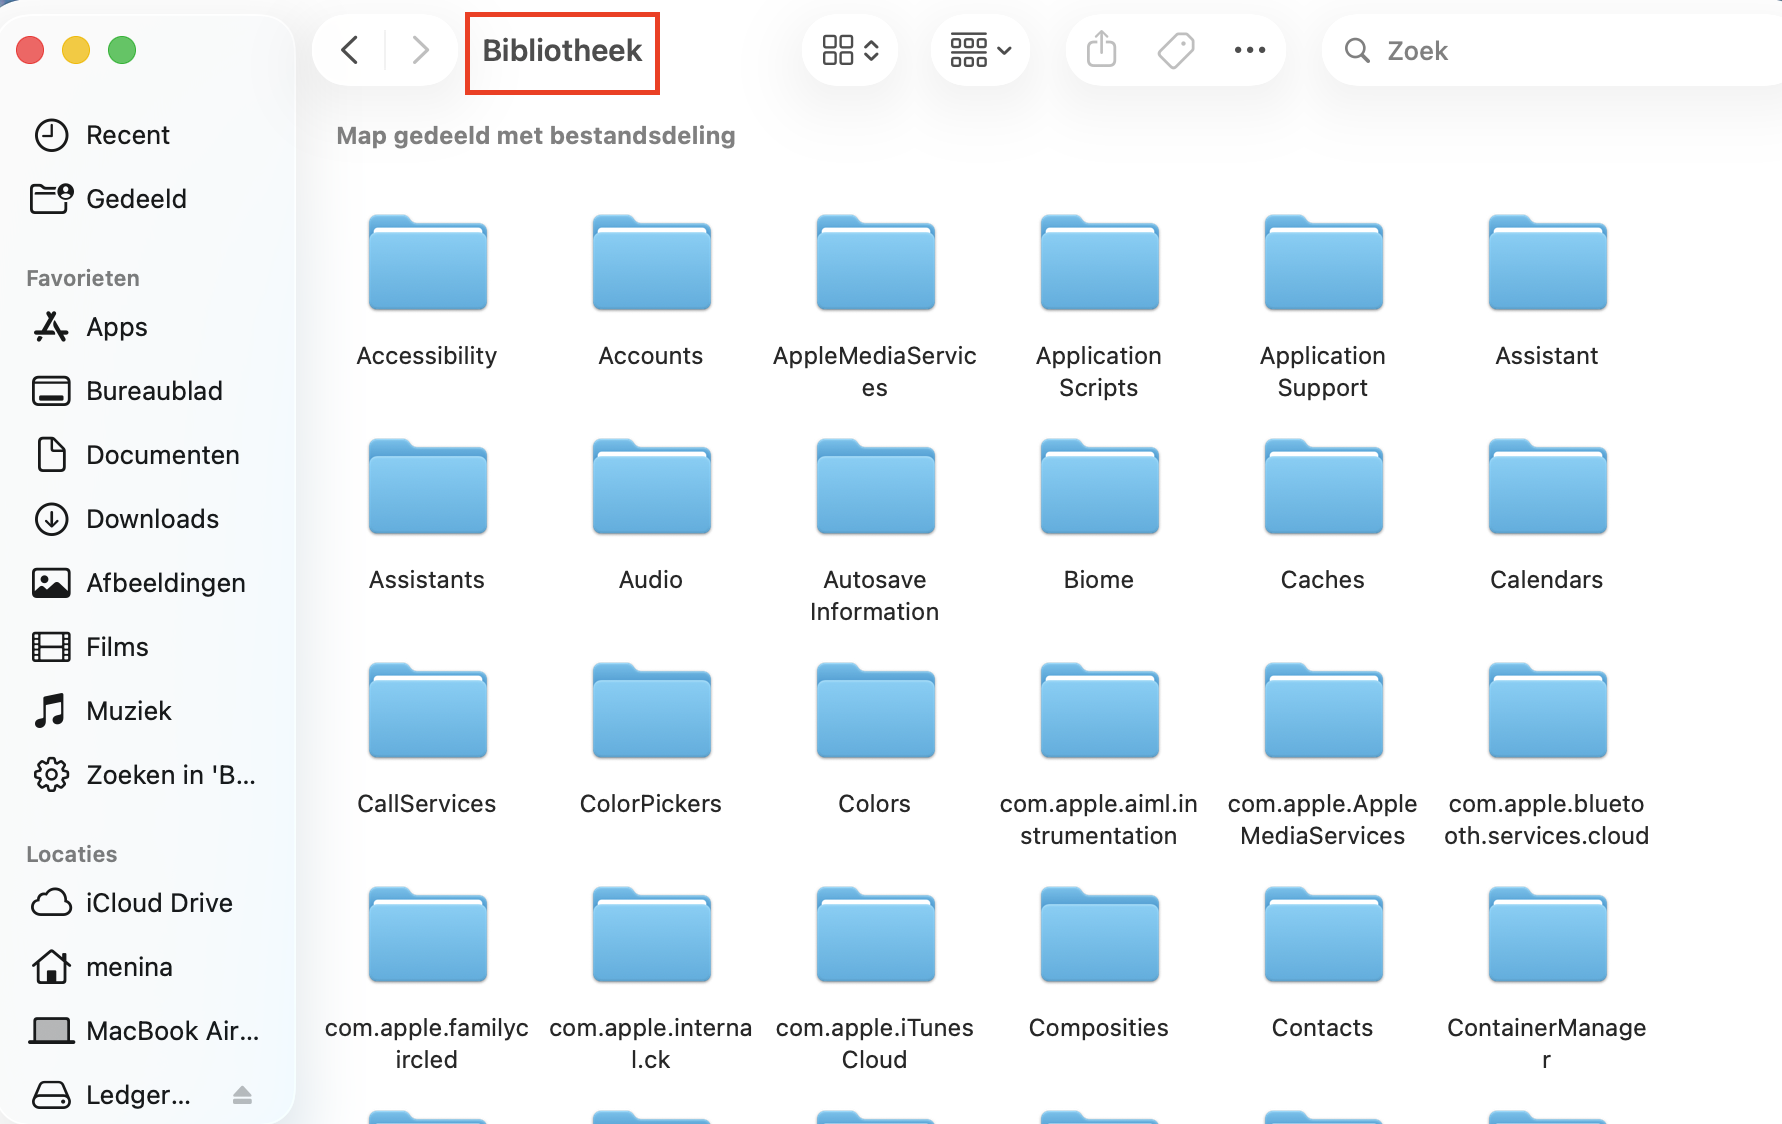Open iCloud Drive under Locaties
1782x1124 pixels.
tap(158, 902)
